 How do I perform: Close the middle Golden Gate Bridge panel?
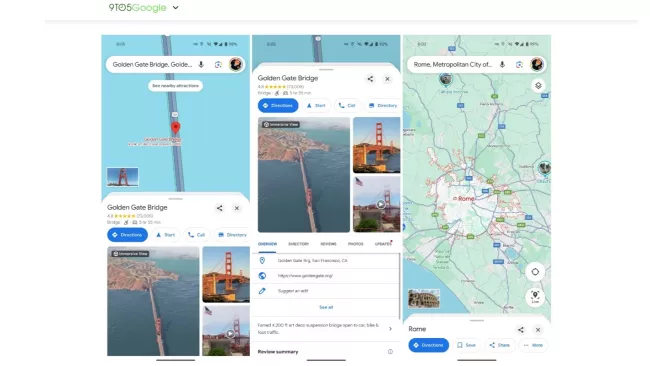coord(387,79)
